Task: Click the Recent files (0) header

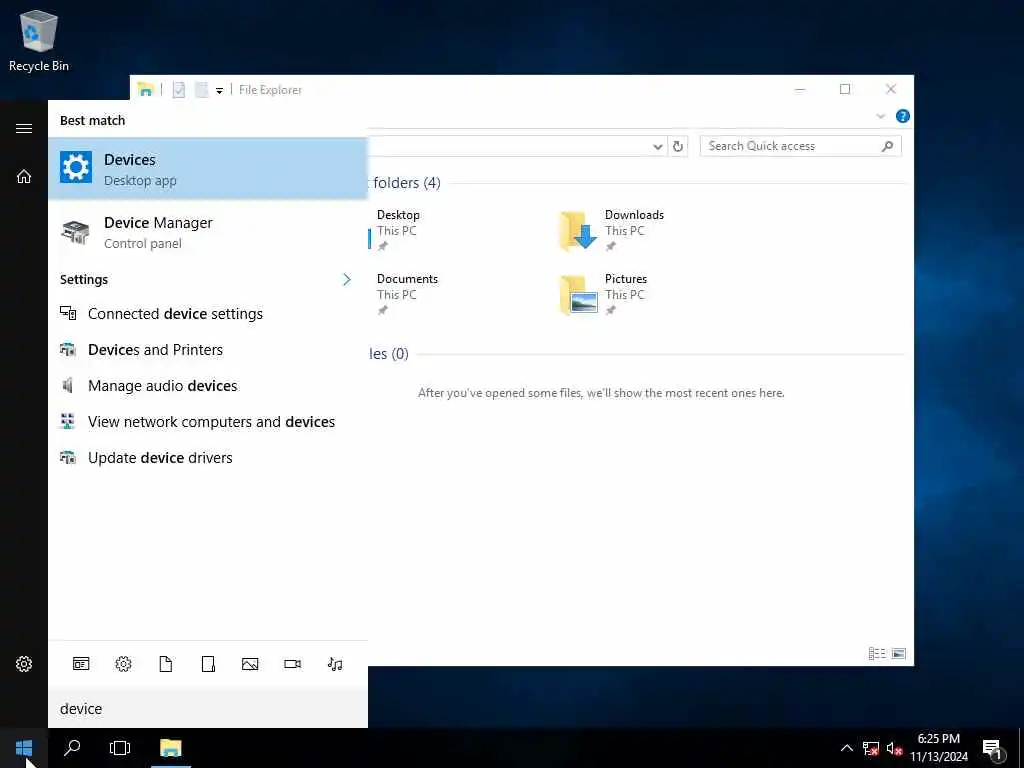Action: (389, 354)
